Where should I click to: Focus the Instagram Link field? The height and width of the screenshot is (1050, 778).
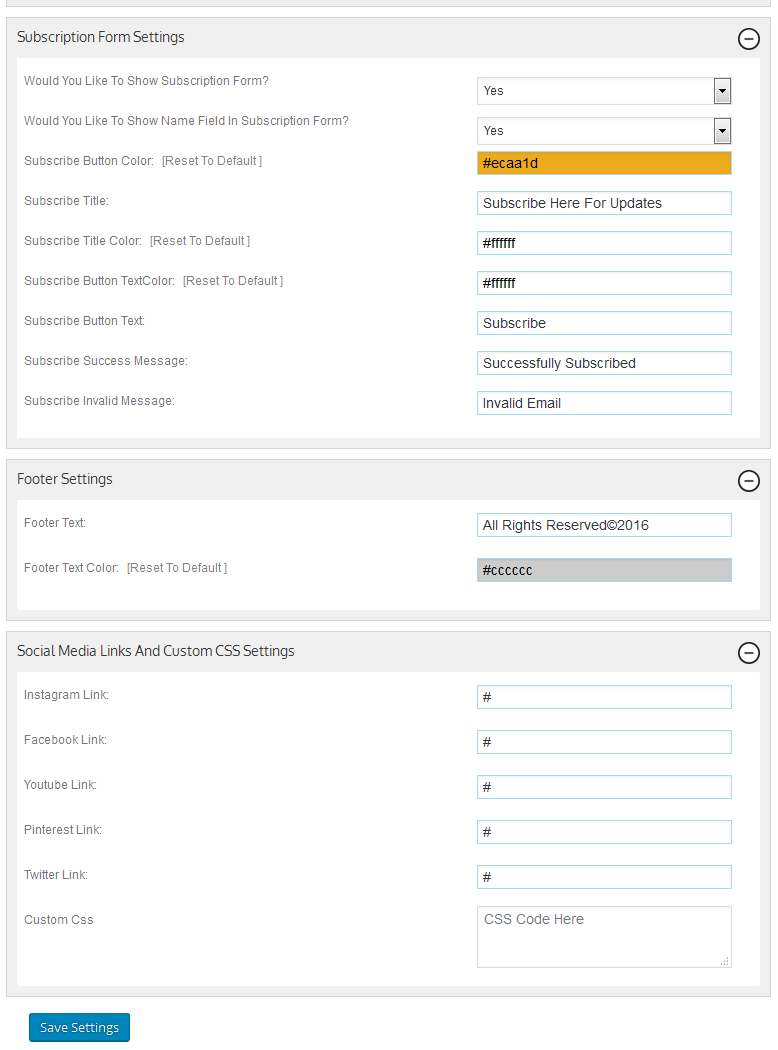604,698
